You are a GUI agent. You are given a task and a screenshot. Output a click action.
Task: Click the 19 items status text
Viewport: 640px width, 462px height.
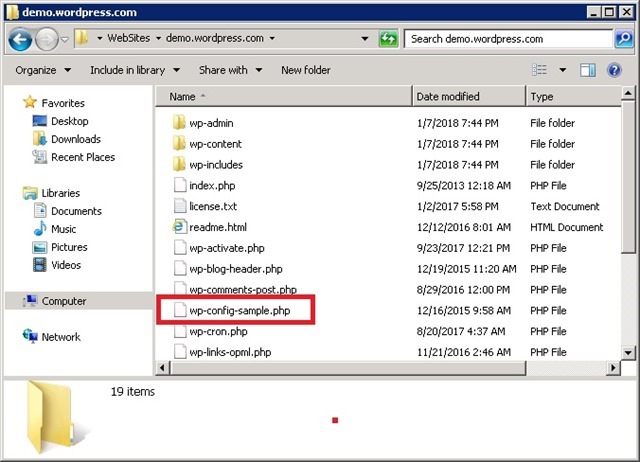coord(133,391)
